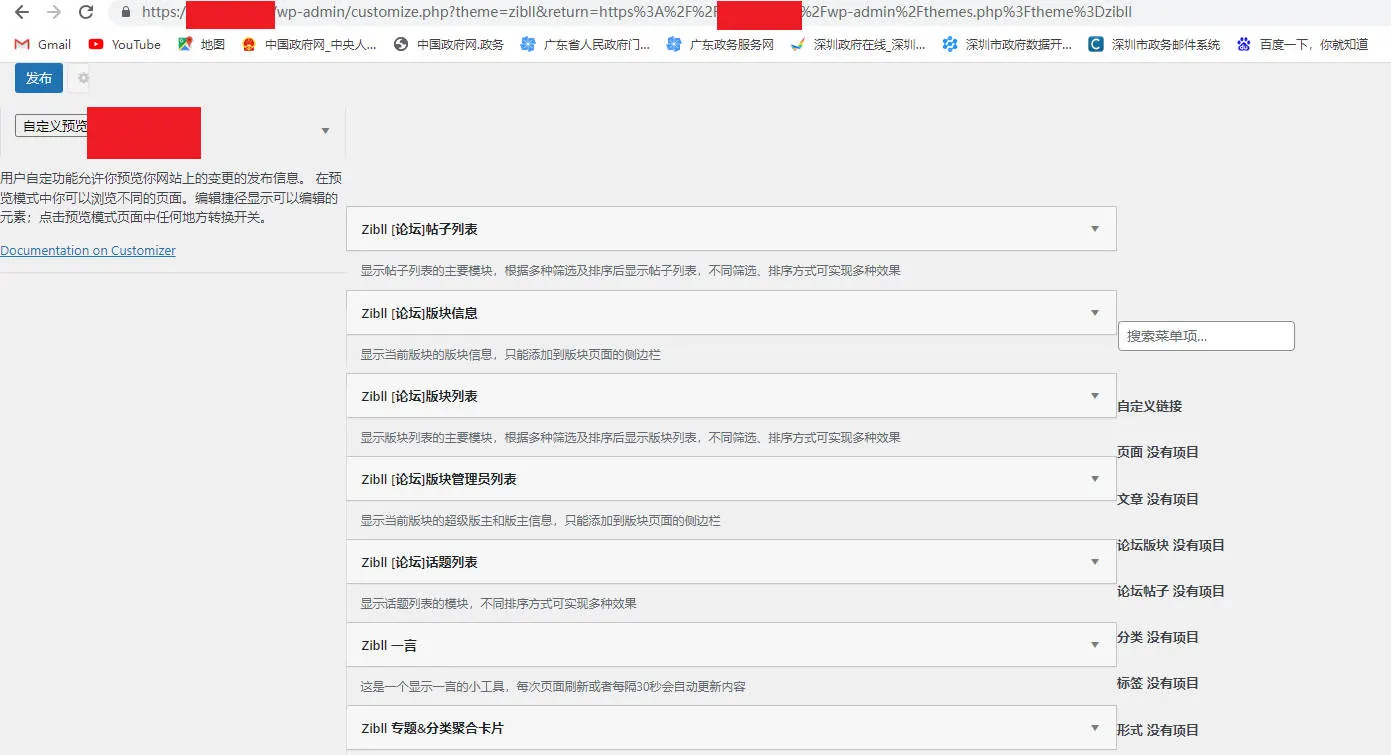The image size is (1391, 755).
Task: Open the YouTube bookmark
Action: 124,44
